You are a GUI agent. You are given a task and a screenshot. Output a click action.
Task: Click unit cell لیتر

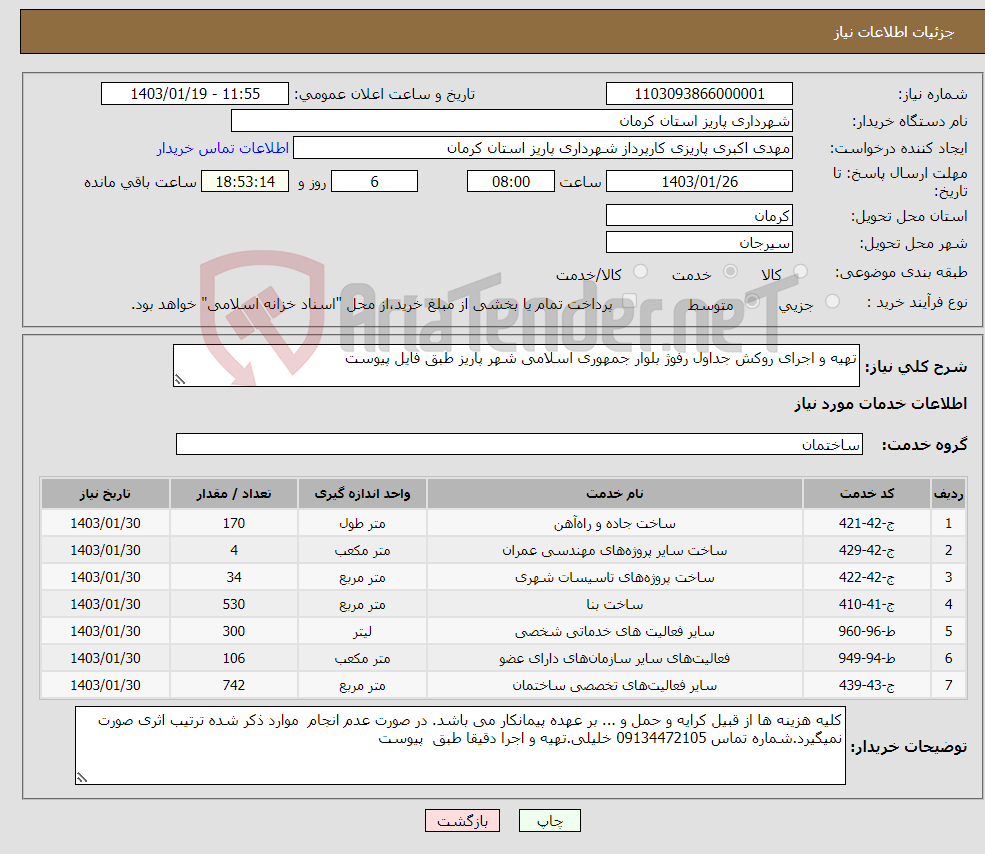coord(362,632)
